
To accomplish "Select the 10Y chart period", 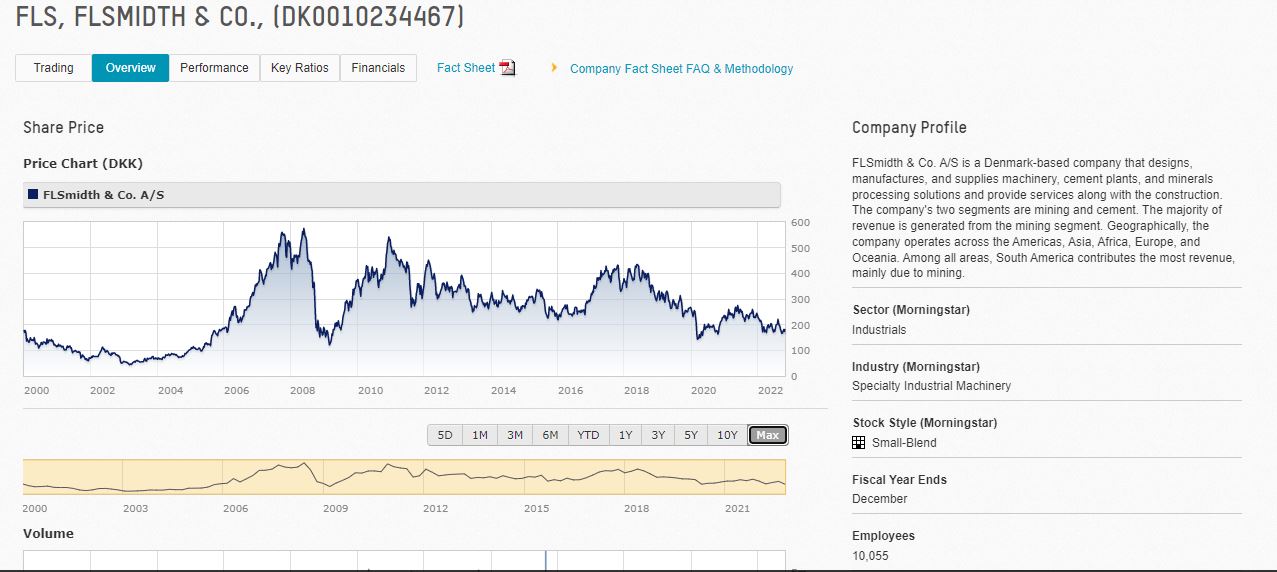I will pos(727,435).
